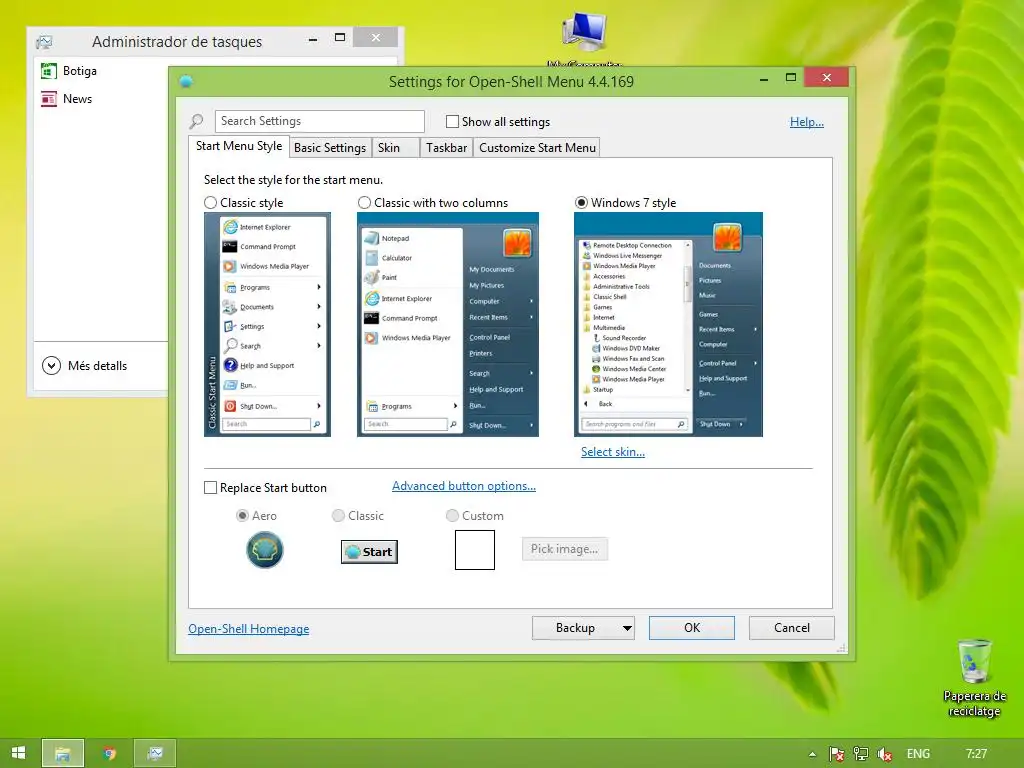Switch to Task Manager taskbar button
The width and height of the screenshot is (1024, 768).
pos(155,754)
